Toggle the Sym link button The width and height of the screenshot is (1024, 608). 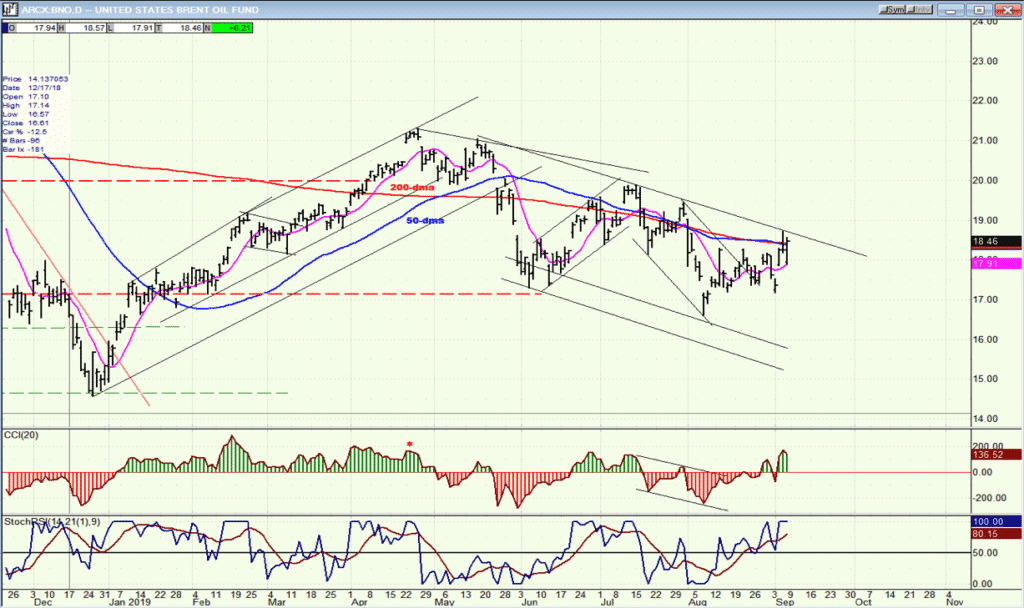click(x=892, y=10)
